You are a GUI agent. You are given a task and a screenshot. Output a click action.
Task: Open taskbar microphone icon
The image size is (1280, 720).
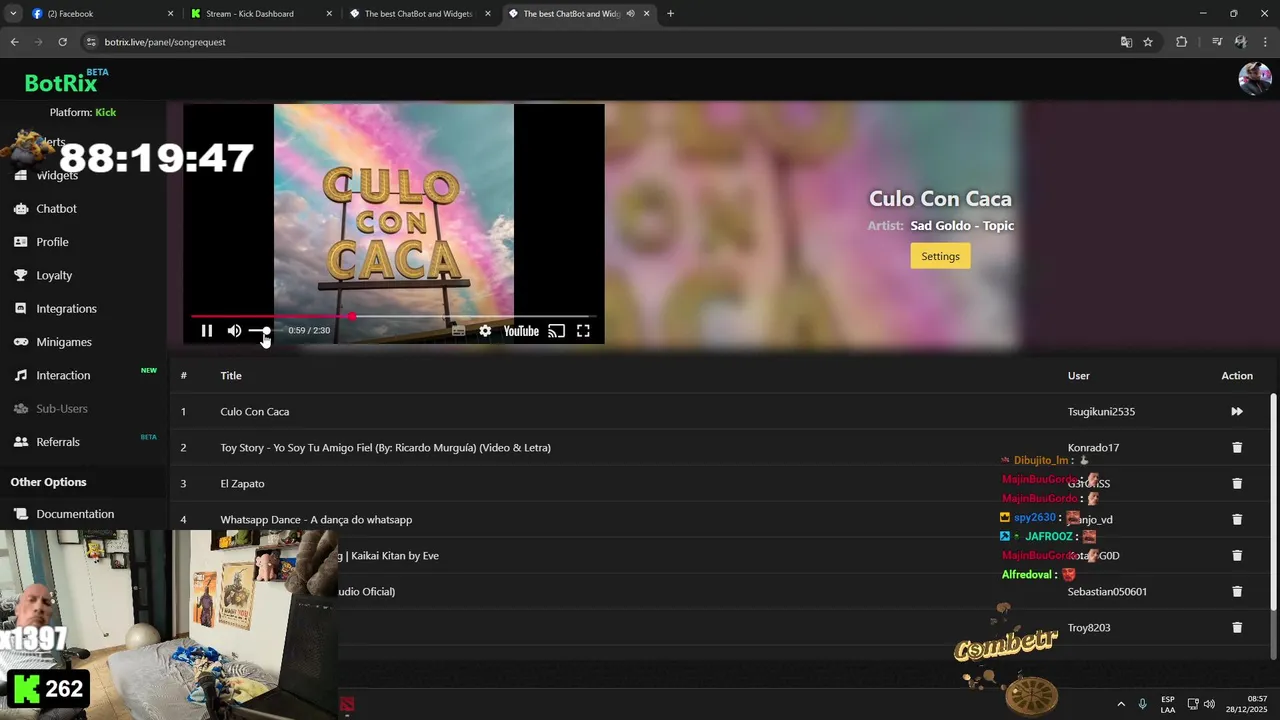click(x=1142, y=704)
